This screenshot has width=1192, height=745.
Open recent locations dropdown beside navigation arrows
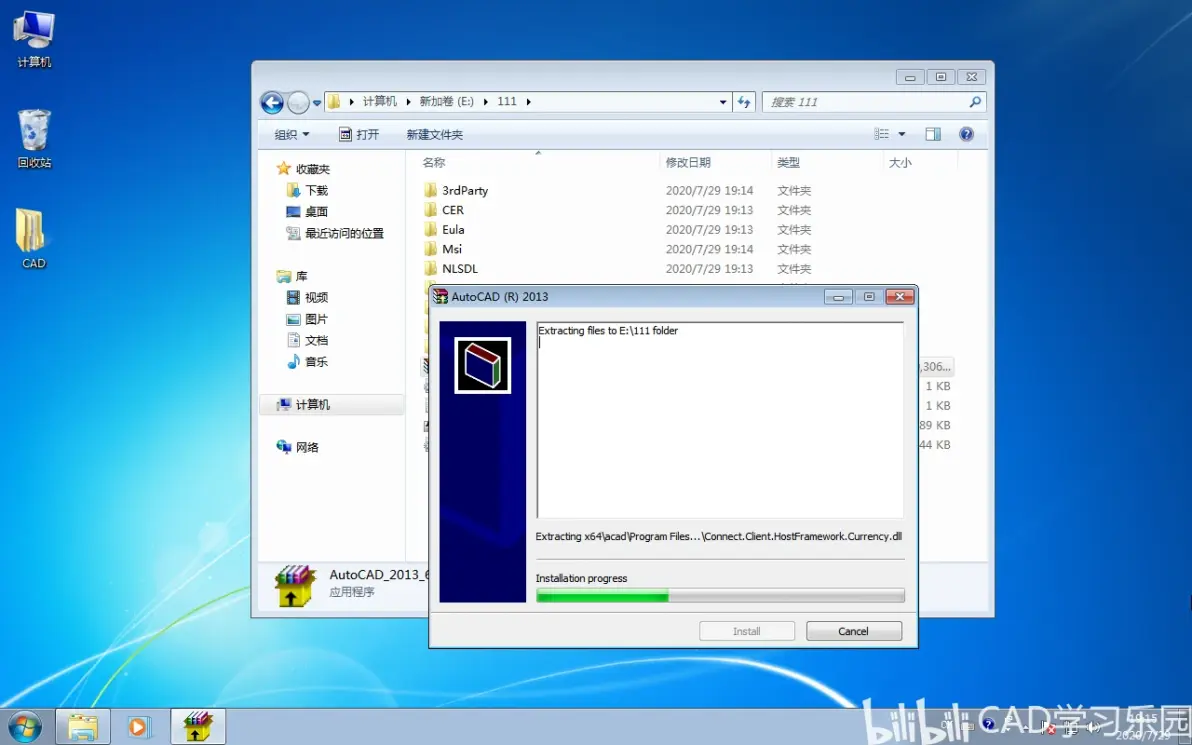317,103
